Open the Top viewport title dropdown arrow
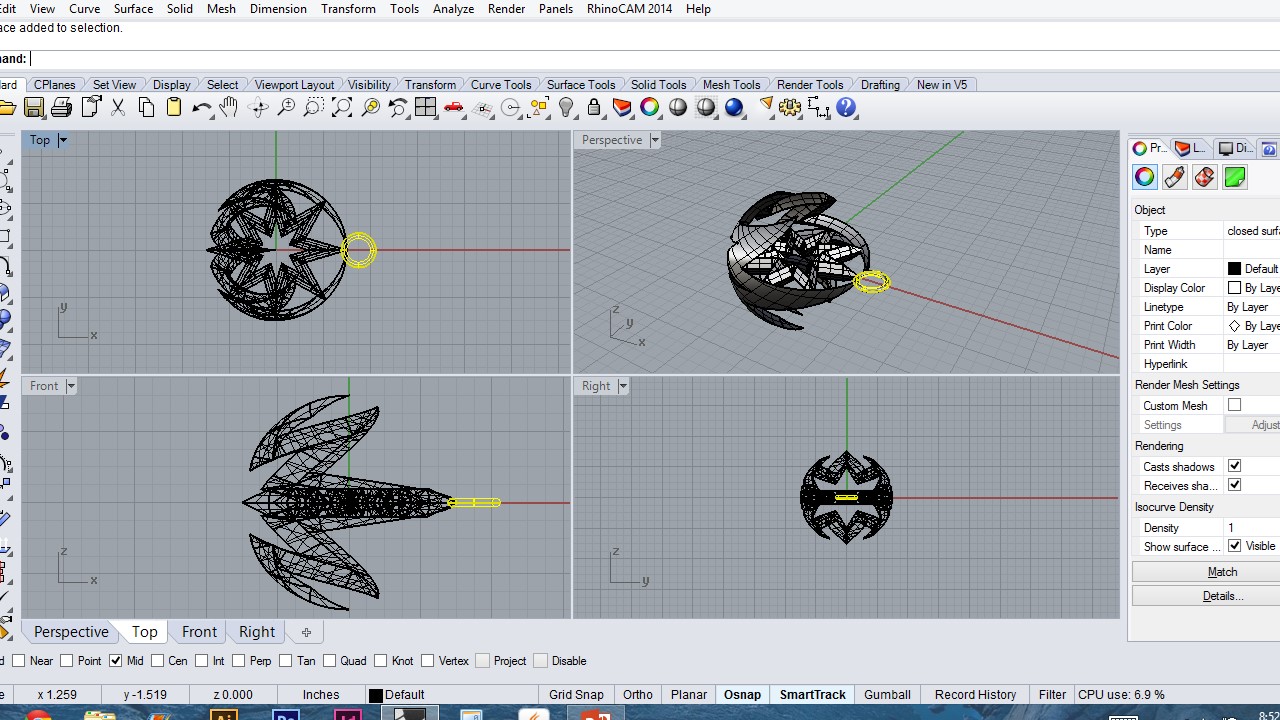Screen dimensions: 1280x720 click(62, 140)
